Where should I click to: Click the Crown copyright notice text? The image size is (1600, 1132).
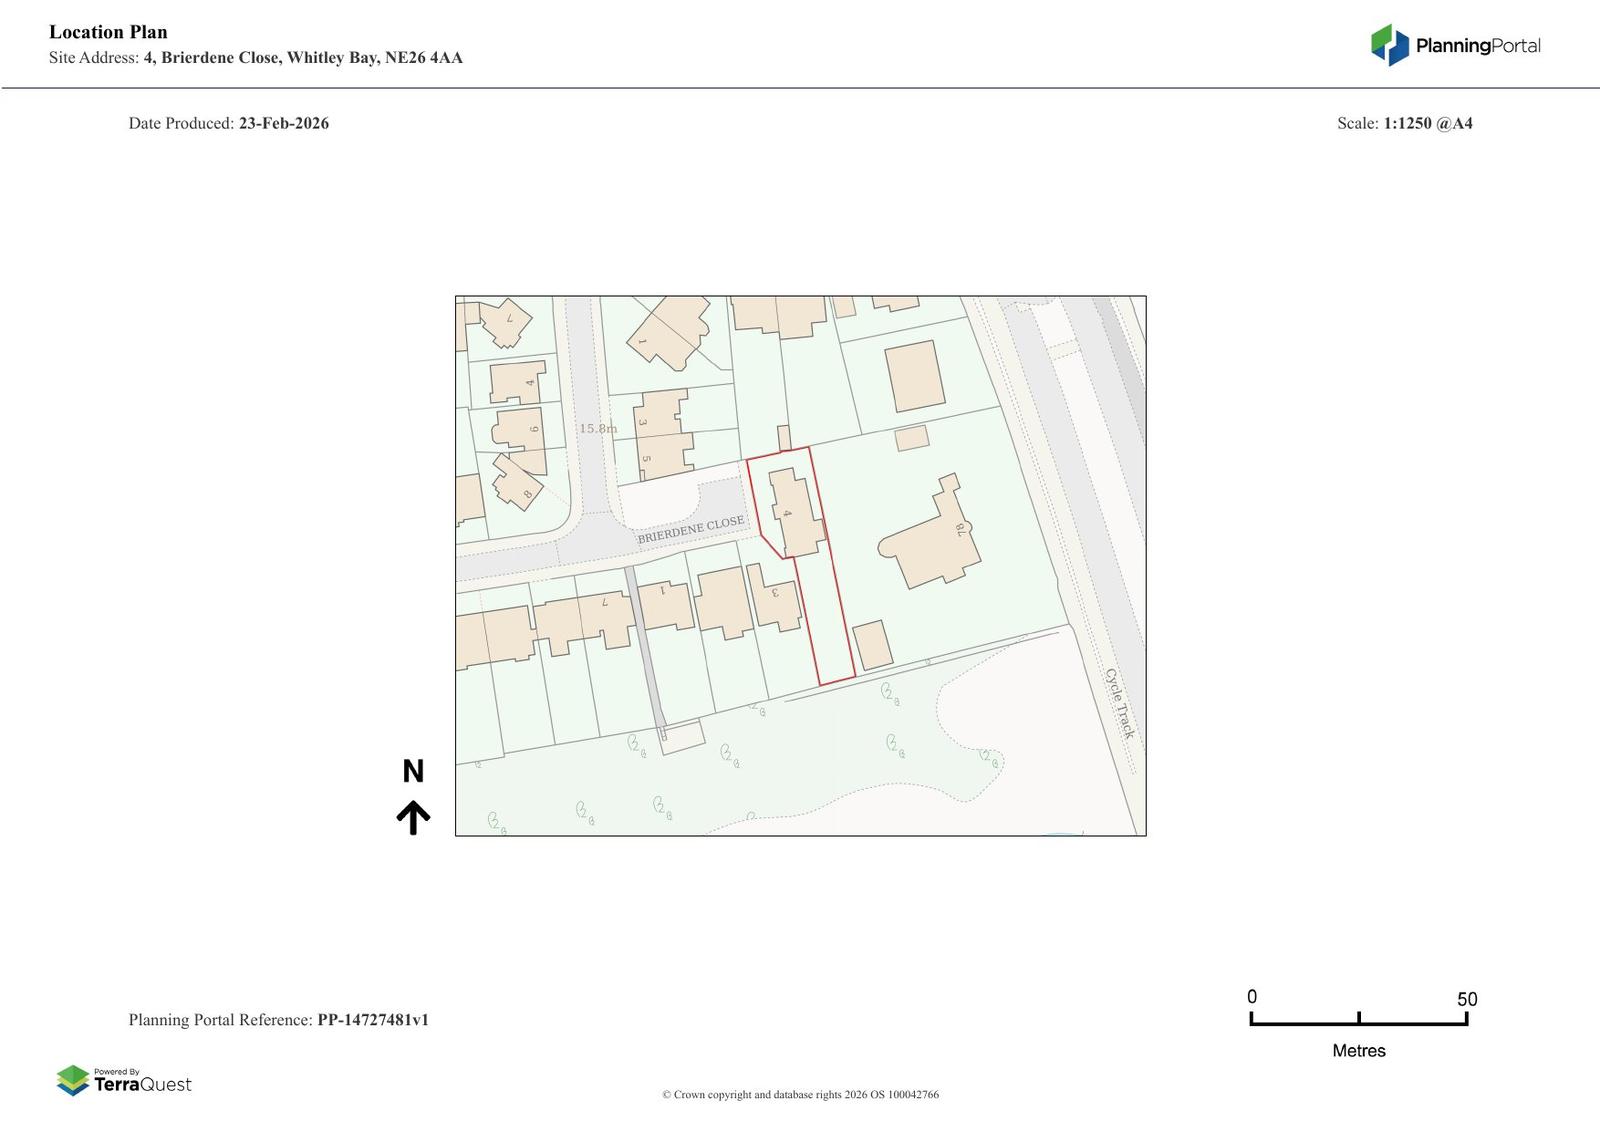coord(800,1095)
